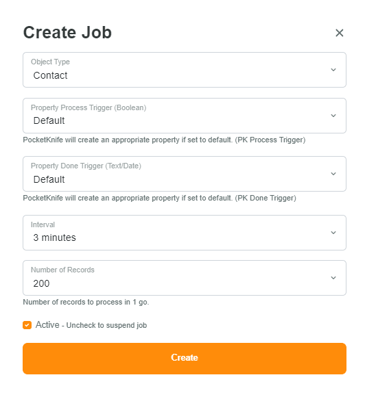Viewport: 365px width, 399px height.
Task: Expand the Object Type chevron arrow
Action: point(333,70)
